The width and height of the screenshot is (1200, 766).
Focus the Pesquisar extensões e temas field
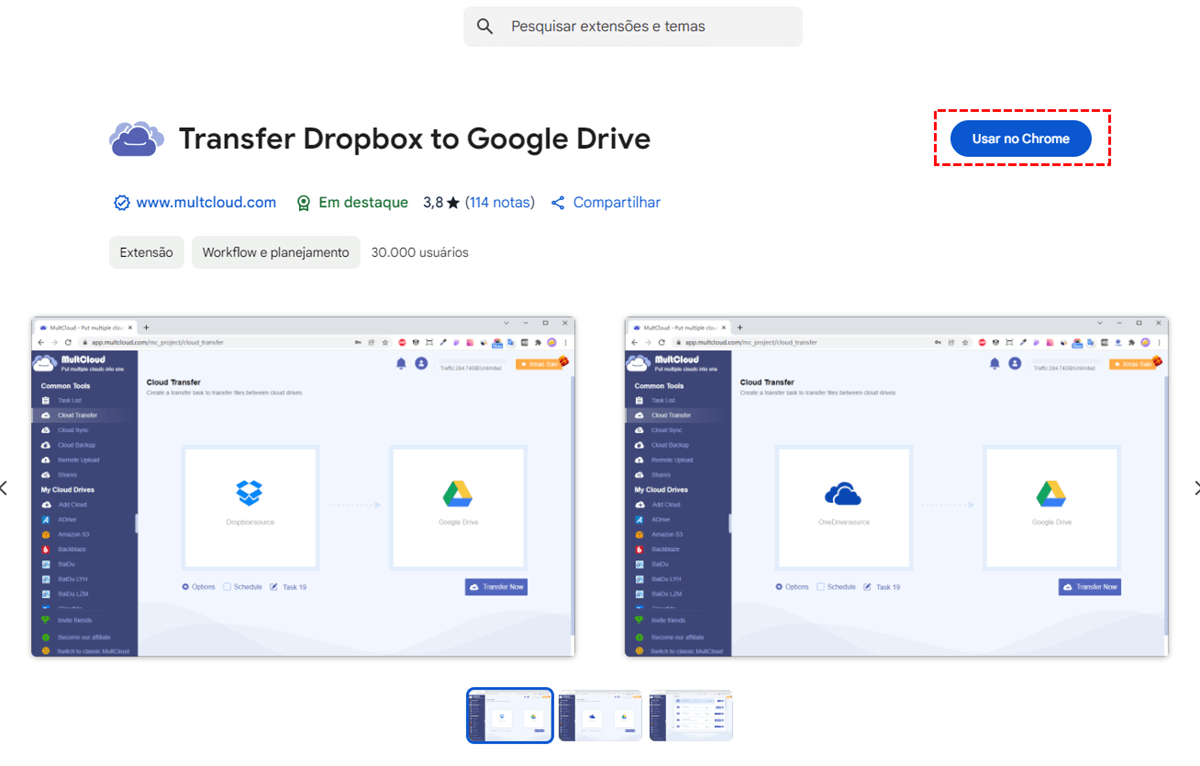pos(632,27)
